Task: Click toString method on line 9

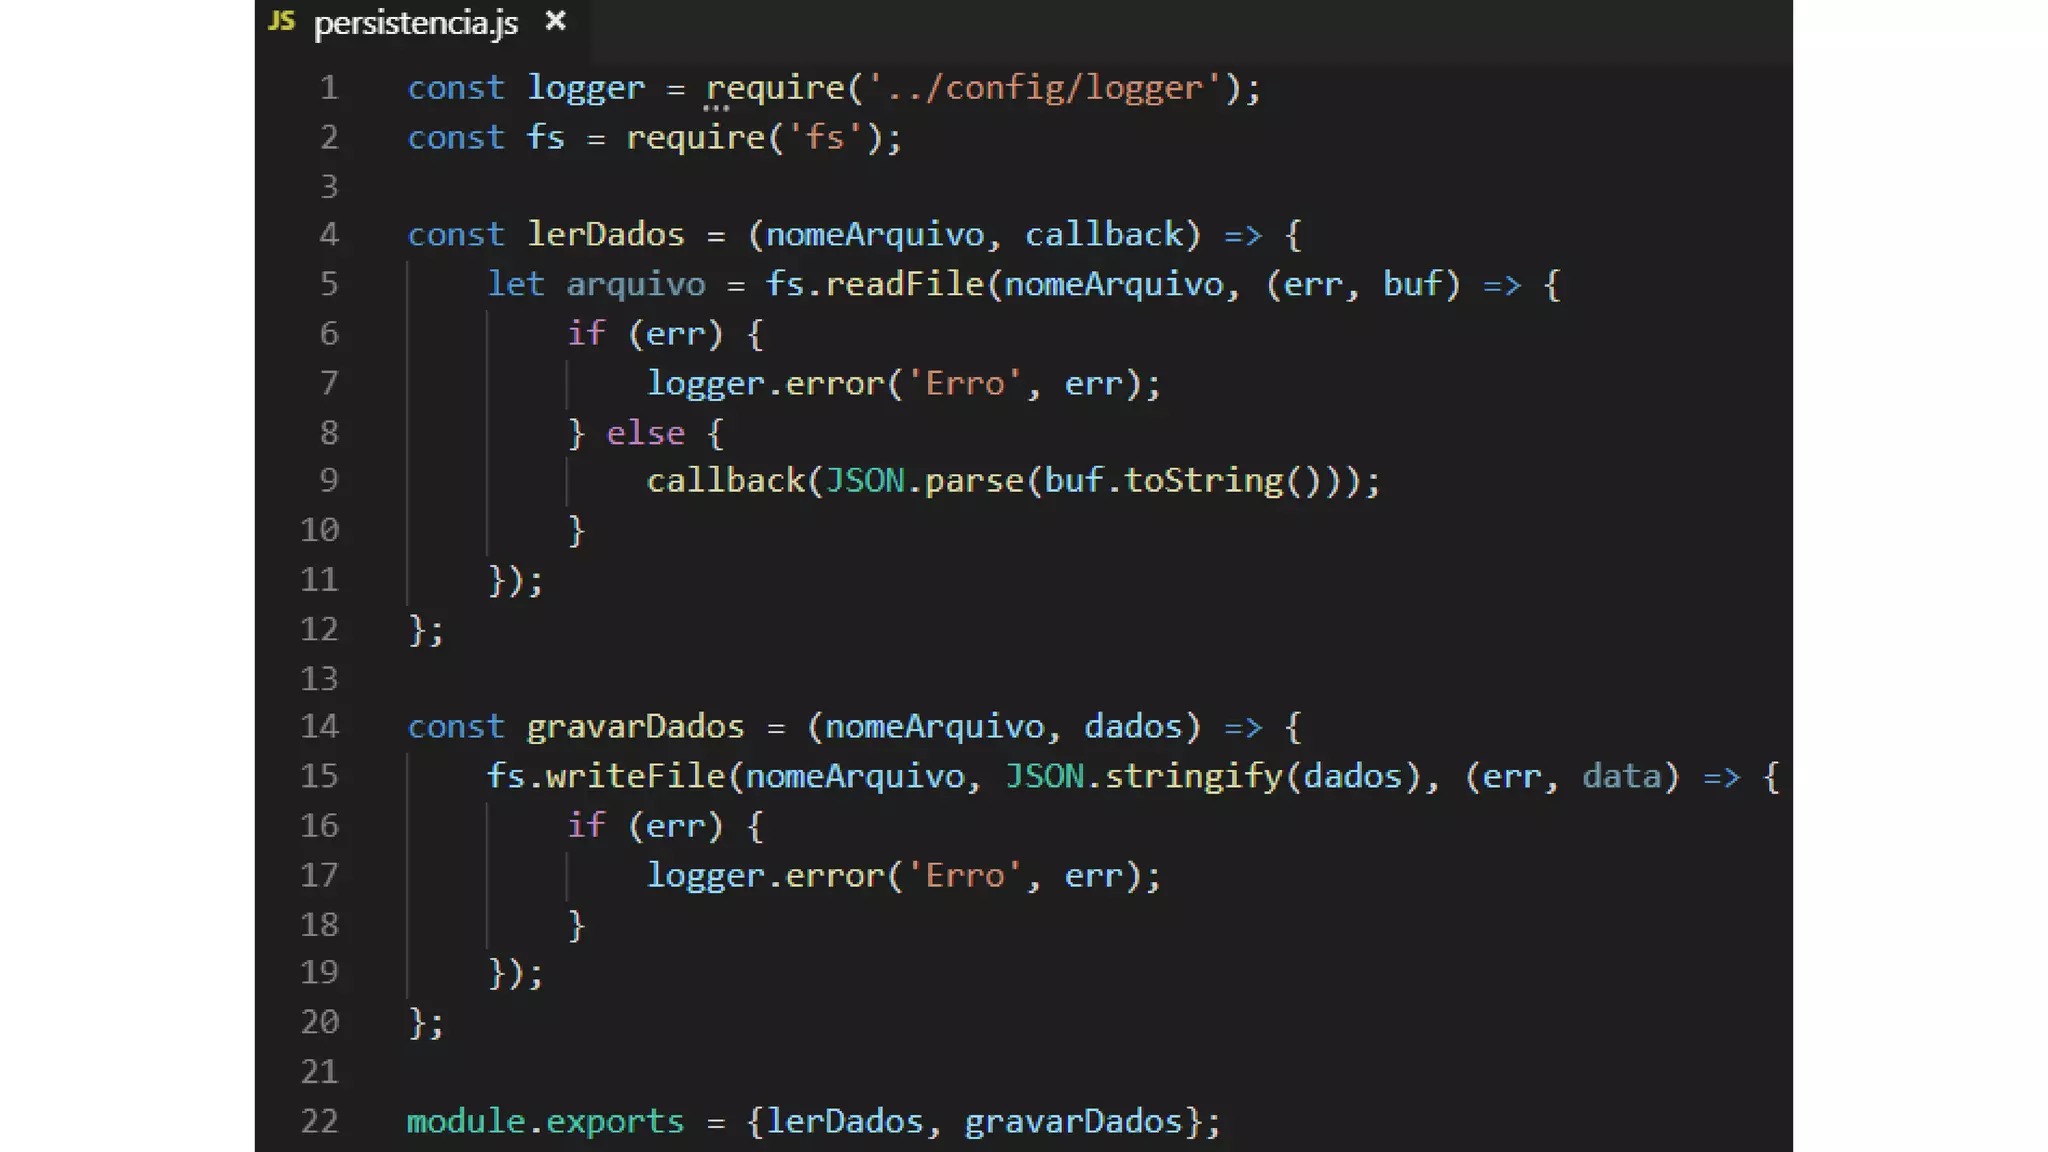Action: (x=1203, y=481)
